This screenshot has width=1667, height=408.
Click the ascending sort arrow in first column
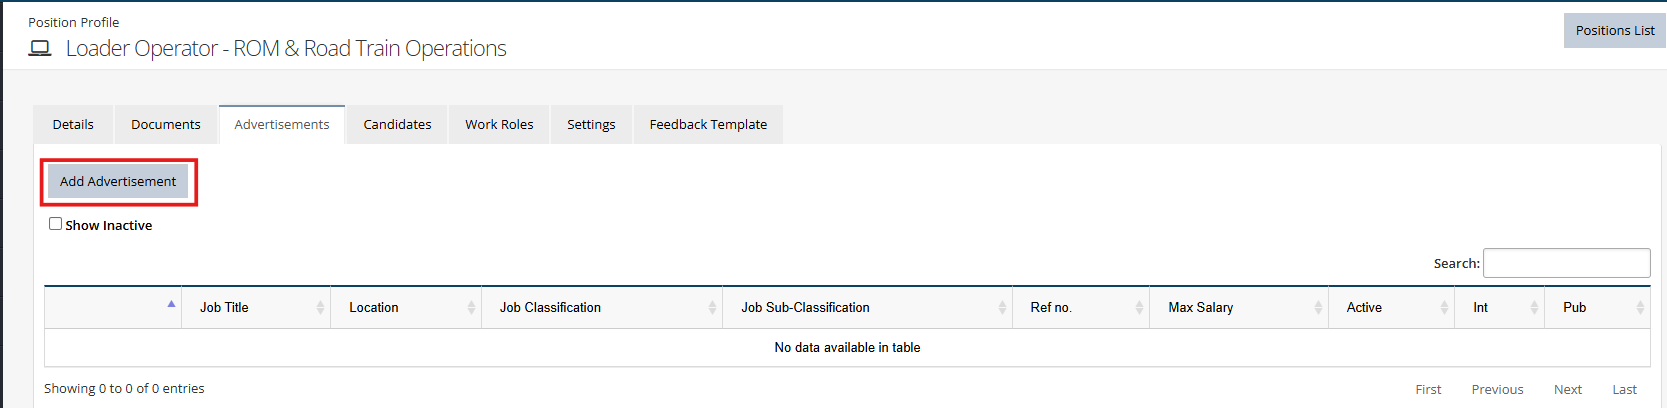tap(172, 304)
